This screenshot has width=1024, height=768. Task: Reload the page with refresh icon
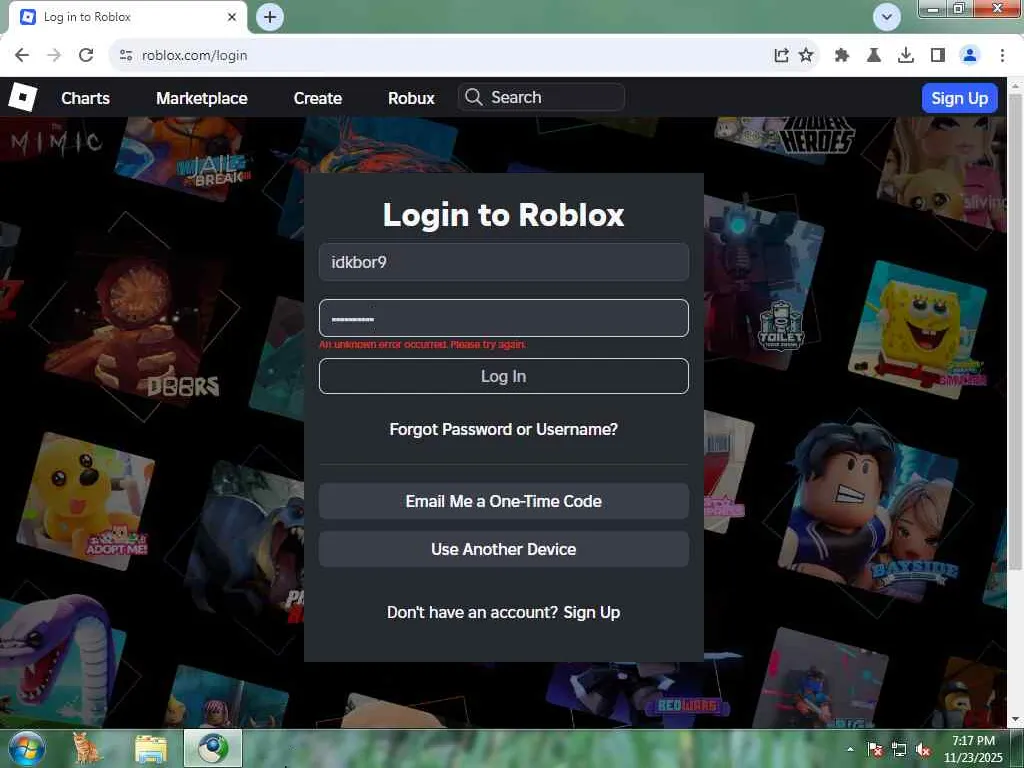pos(86,55)
